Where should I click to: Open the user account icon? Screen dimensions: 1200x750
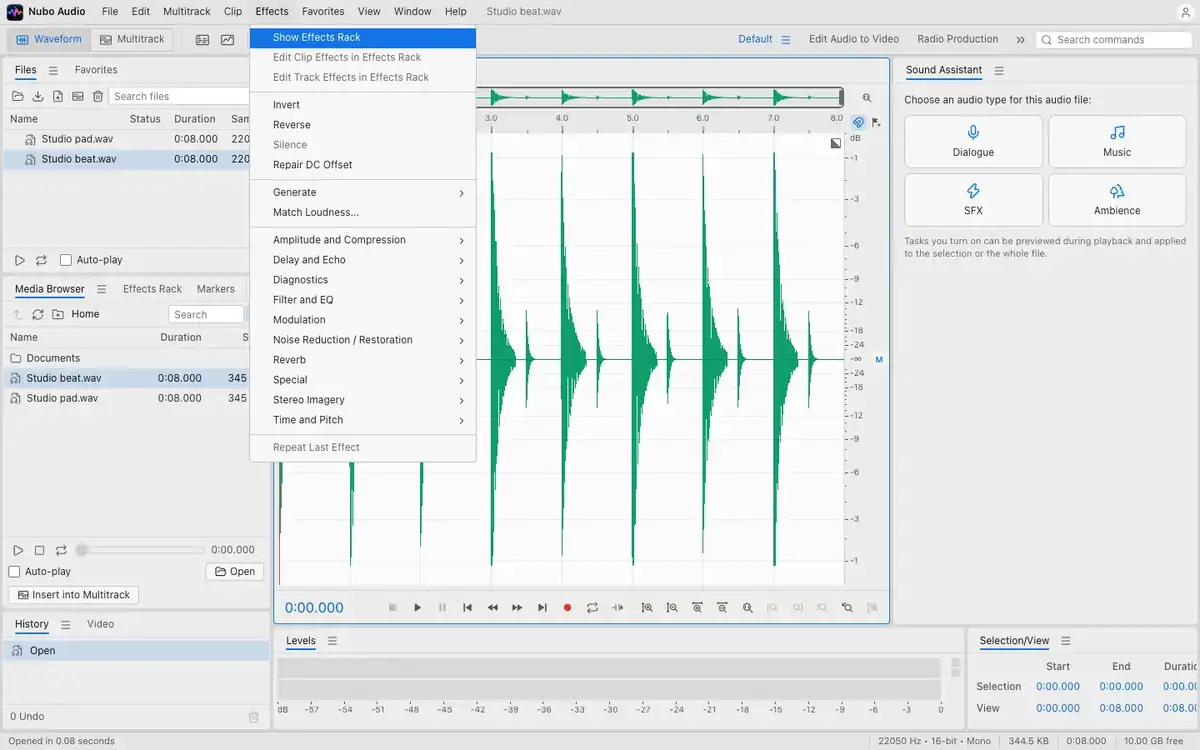(1184, 12)
